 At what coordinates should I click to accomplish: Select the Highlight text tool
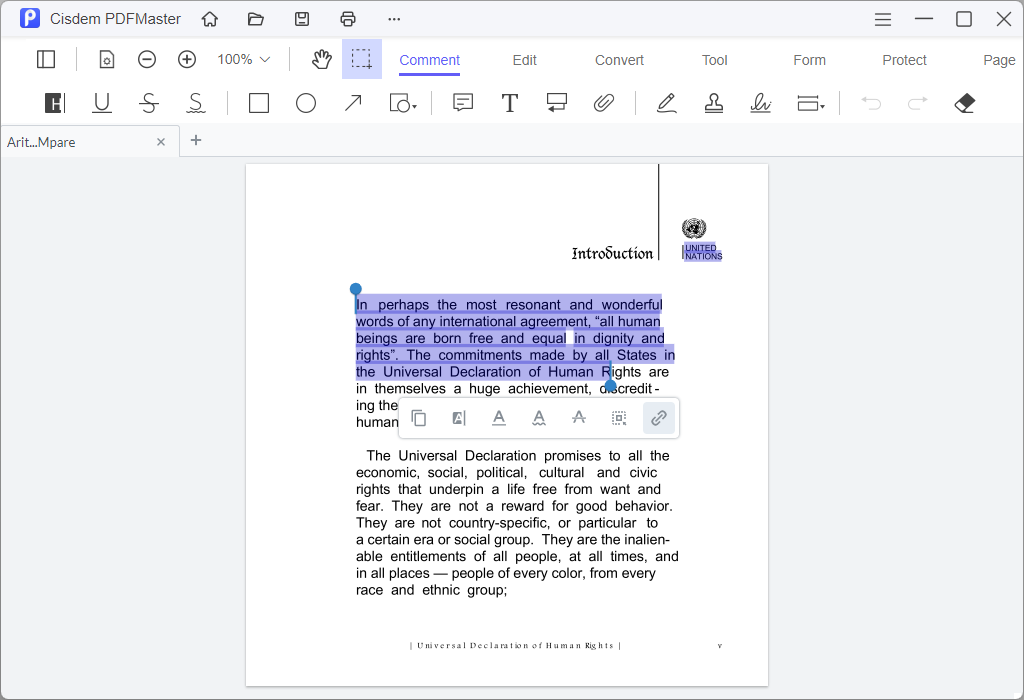tap(54, 103)
